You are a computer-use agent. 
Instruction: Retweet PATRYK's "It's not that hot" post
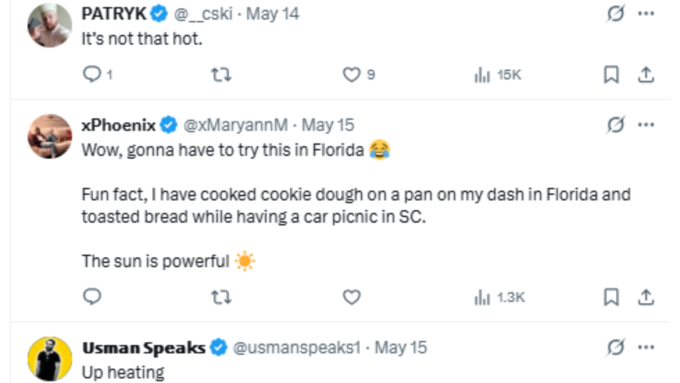click(221, 75)
